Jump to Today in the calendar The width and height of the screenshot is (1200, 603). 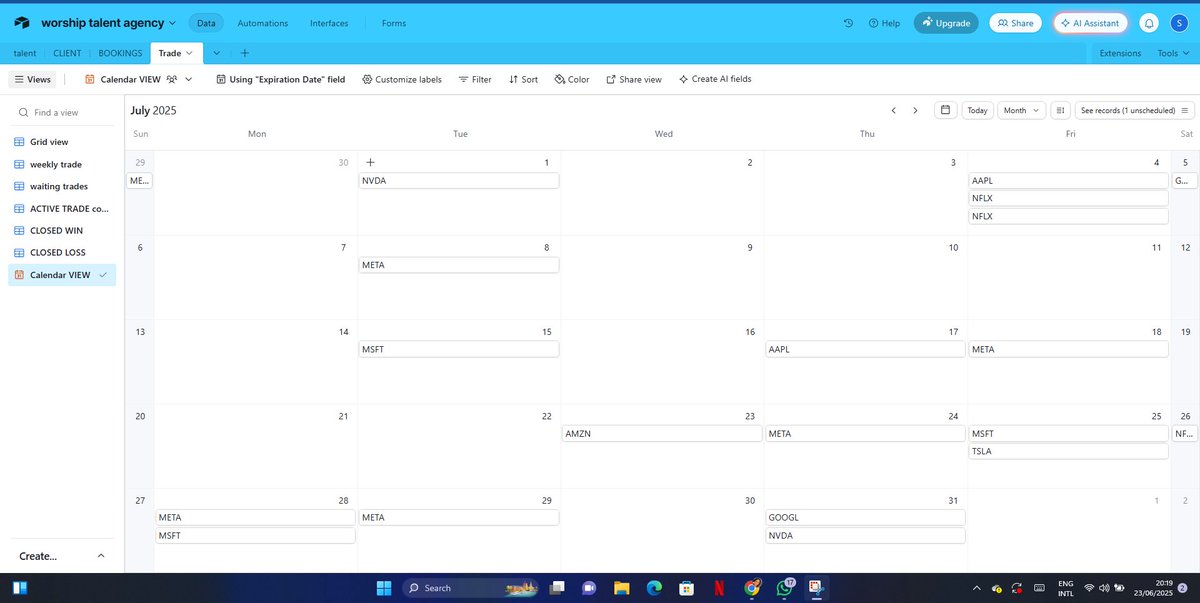coord(977,111)
